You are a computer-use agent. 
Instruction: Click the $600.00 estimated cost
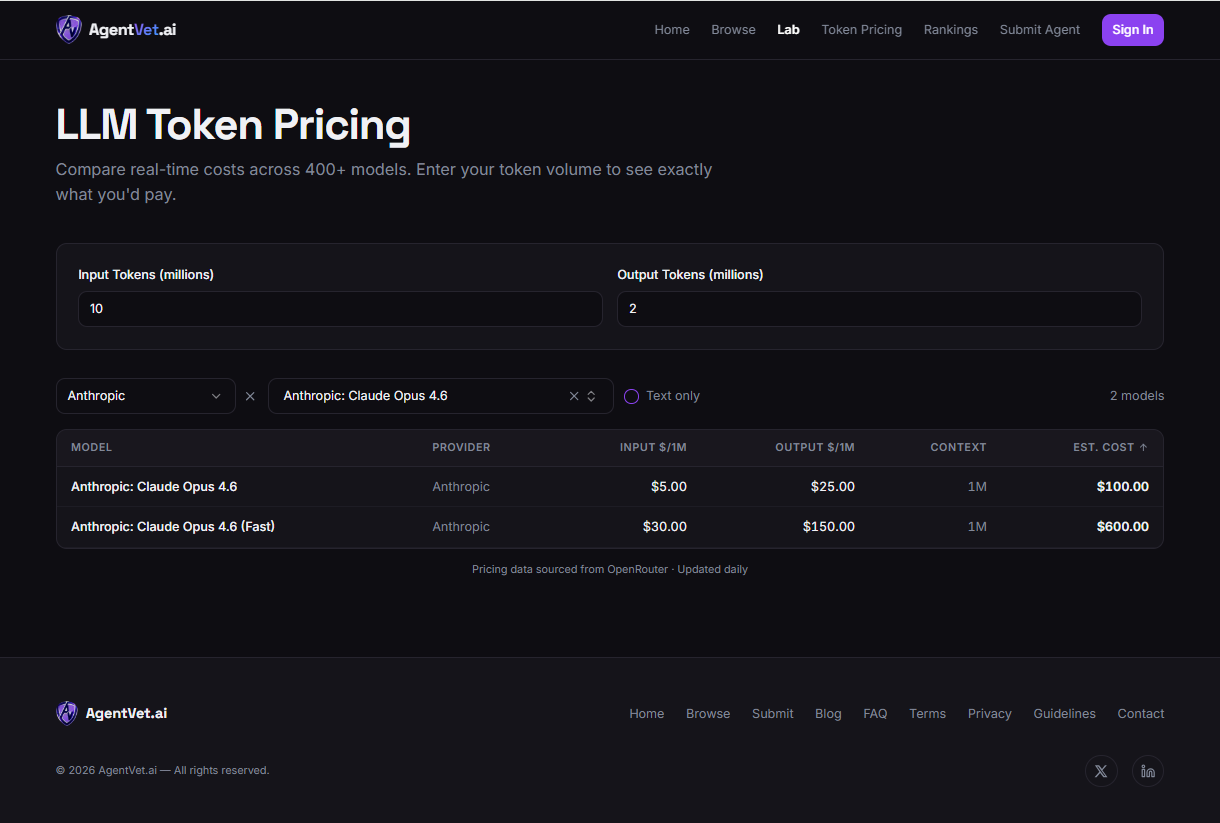pos(1123,527)
